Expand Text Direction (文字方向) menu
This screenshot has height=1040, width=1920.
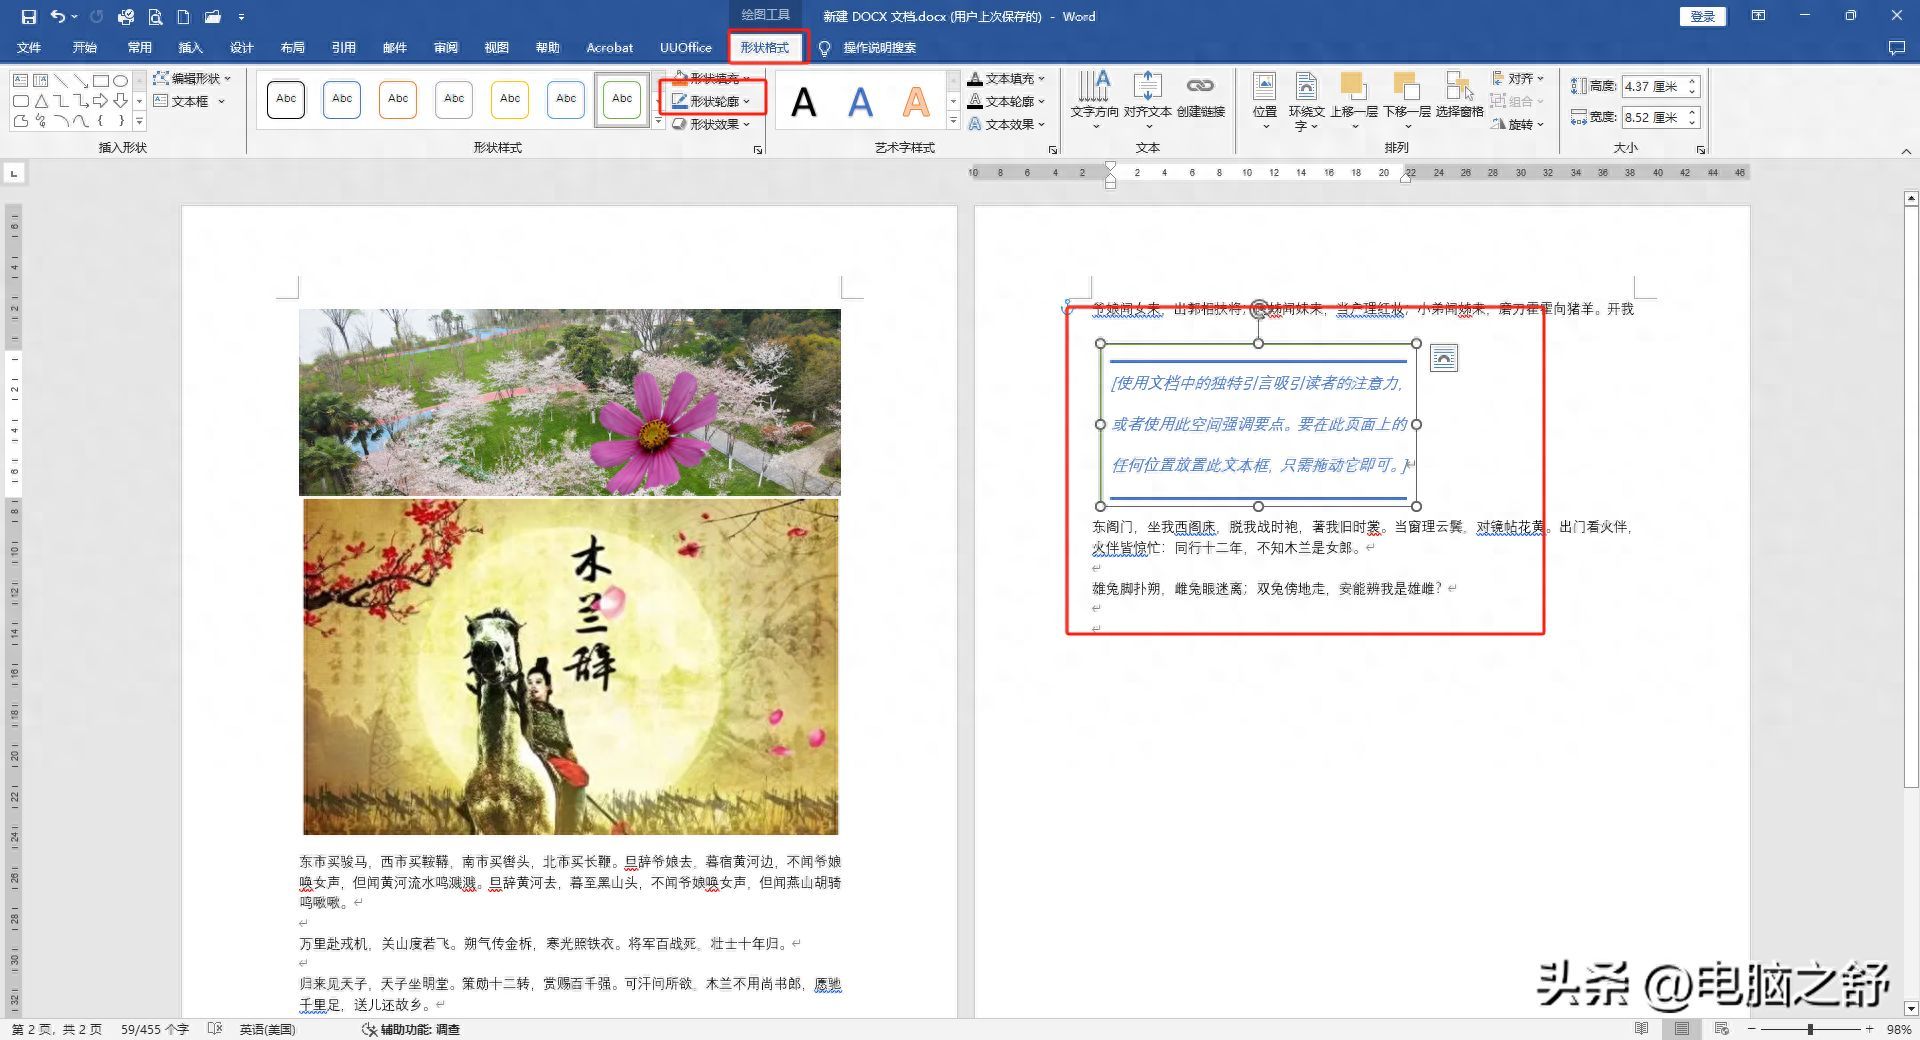[x=1094, y=100]
